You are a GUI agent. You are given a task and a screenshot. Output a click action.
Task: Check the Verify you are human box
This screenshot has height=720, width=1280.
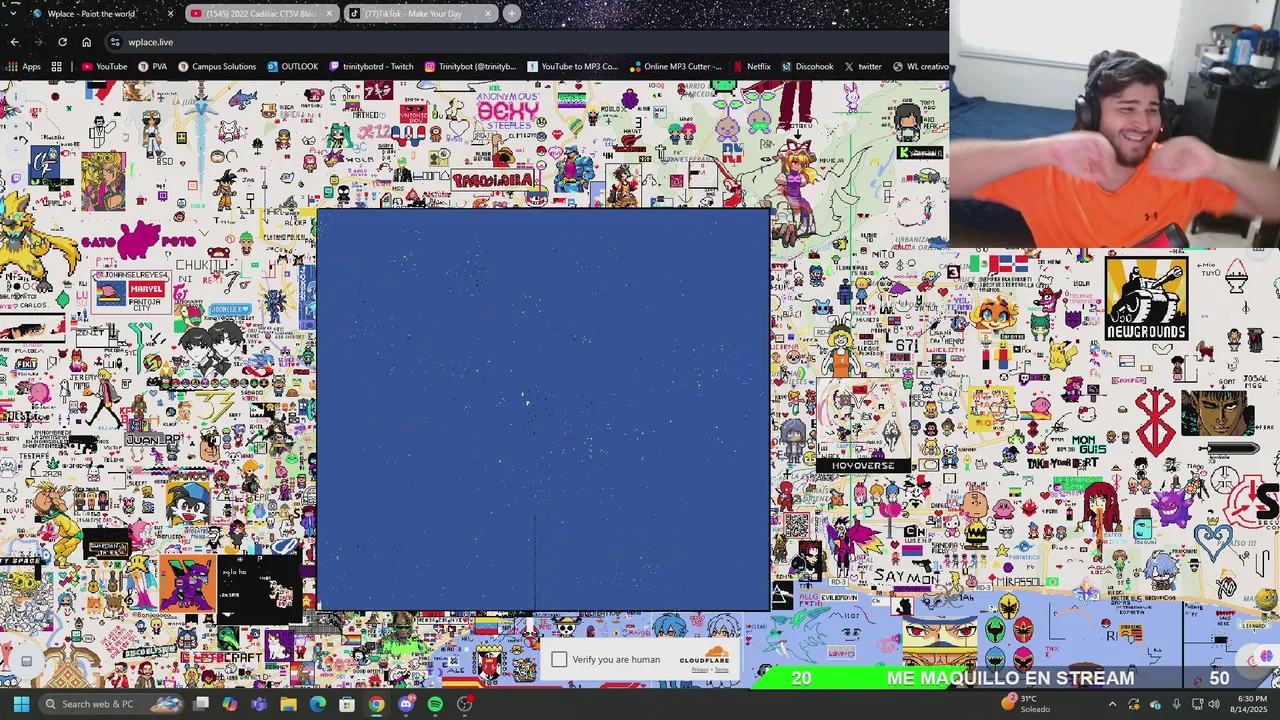tap(559, 659)
